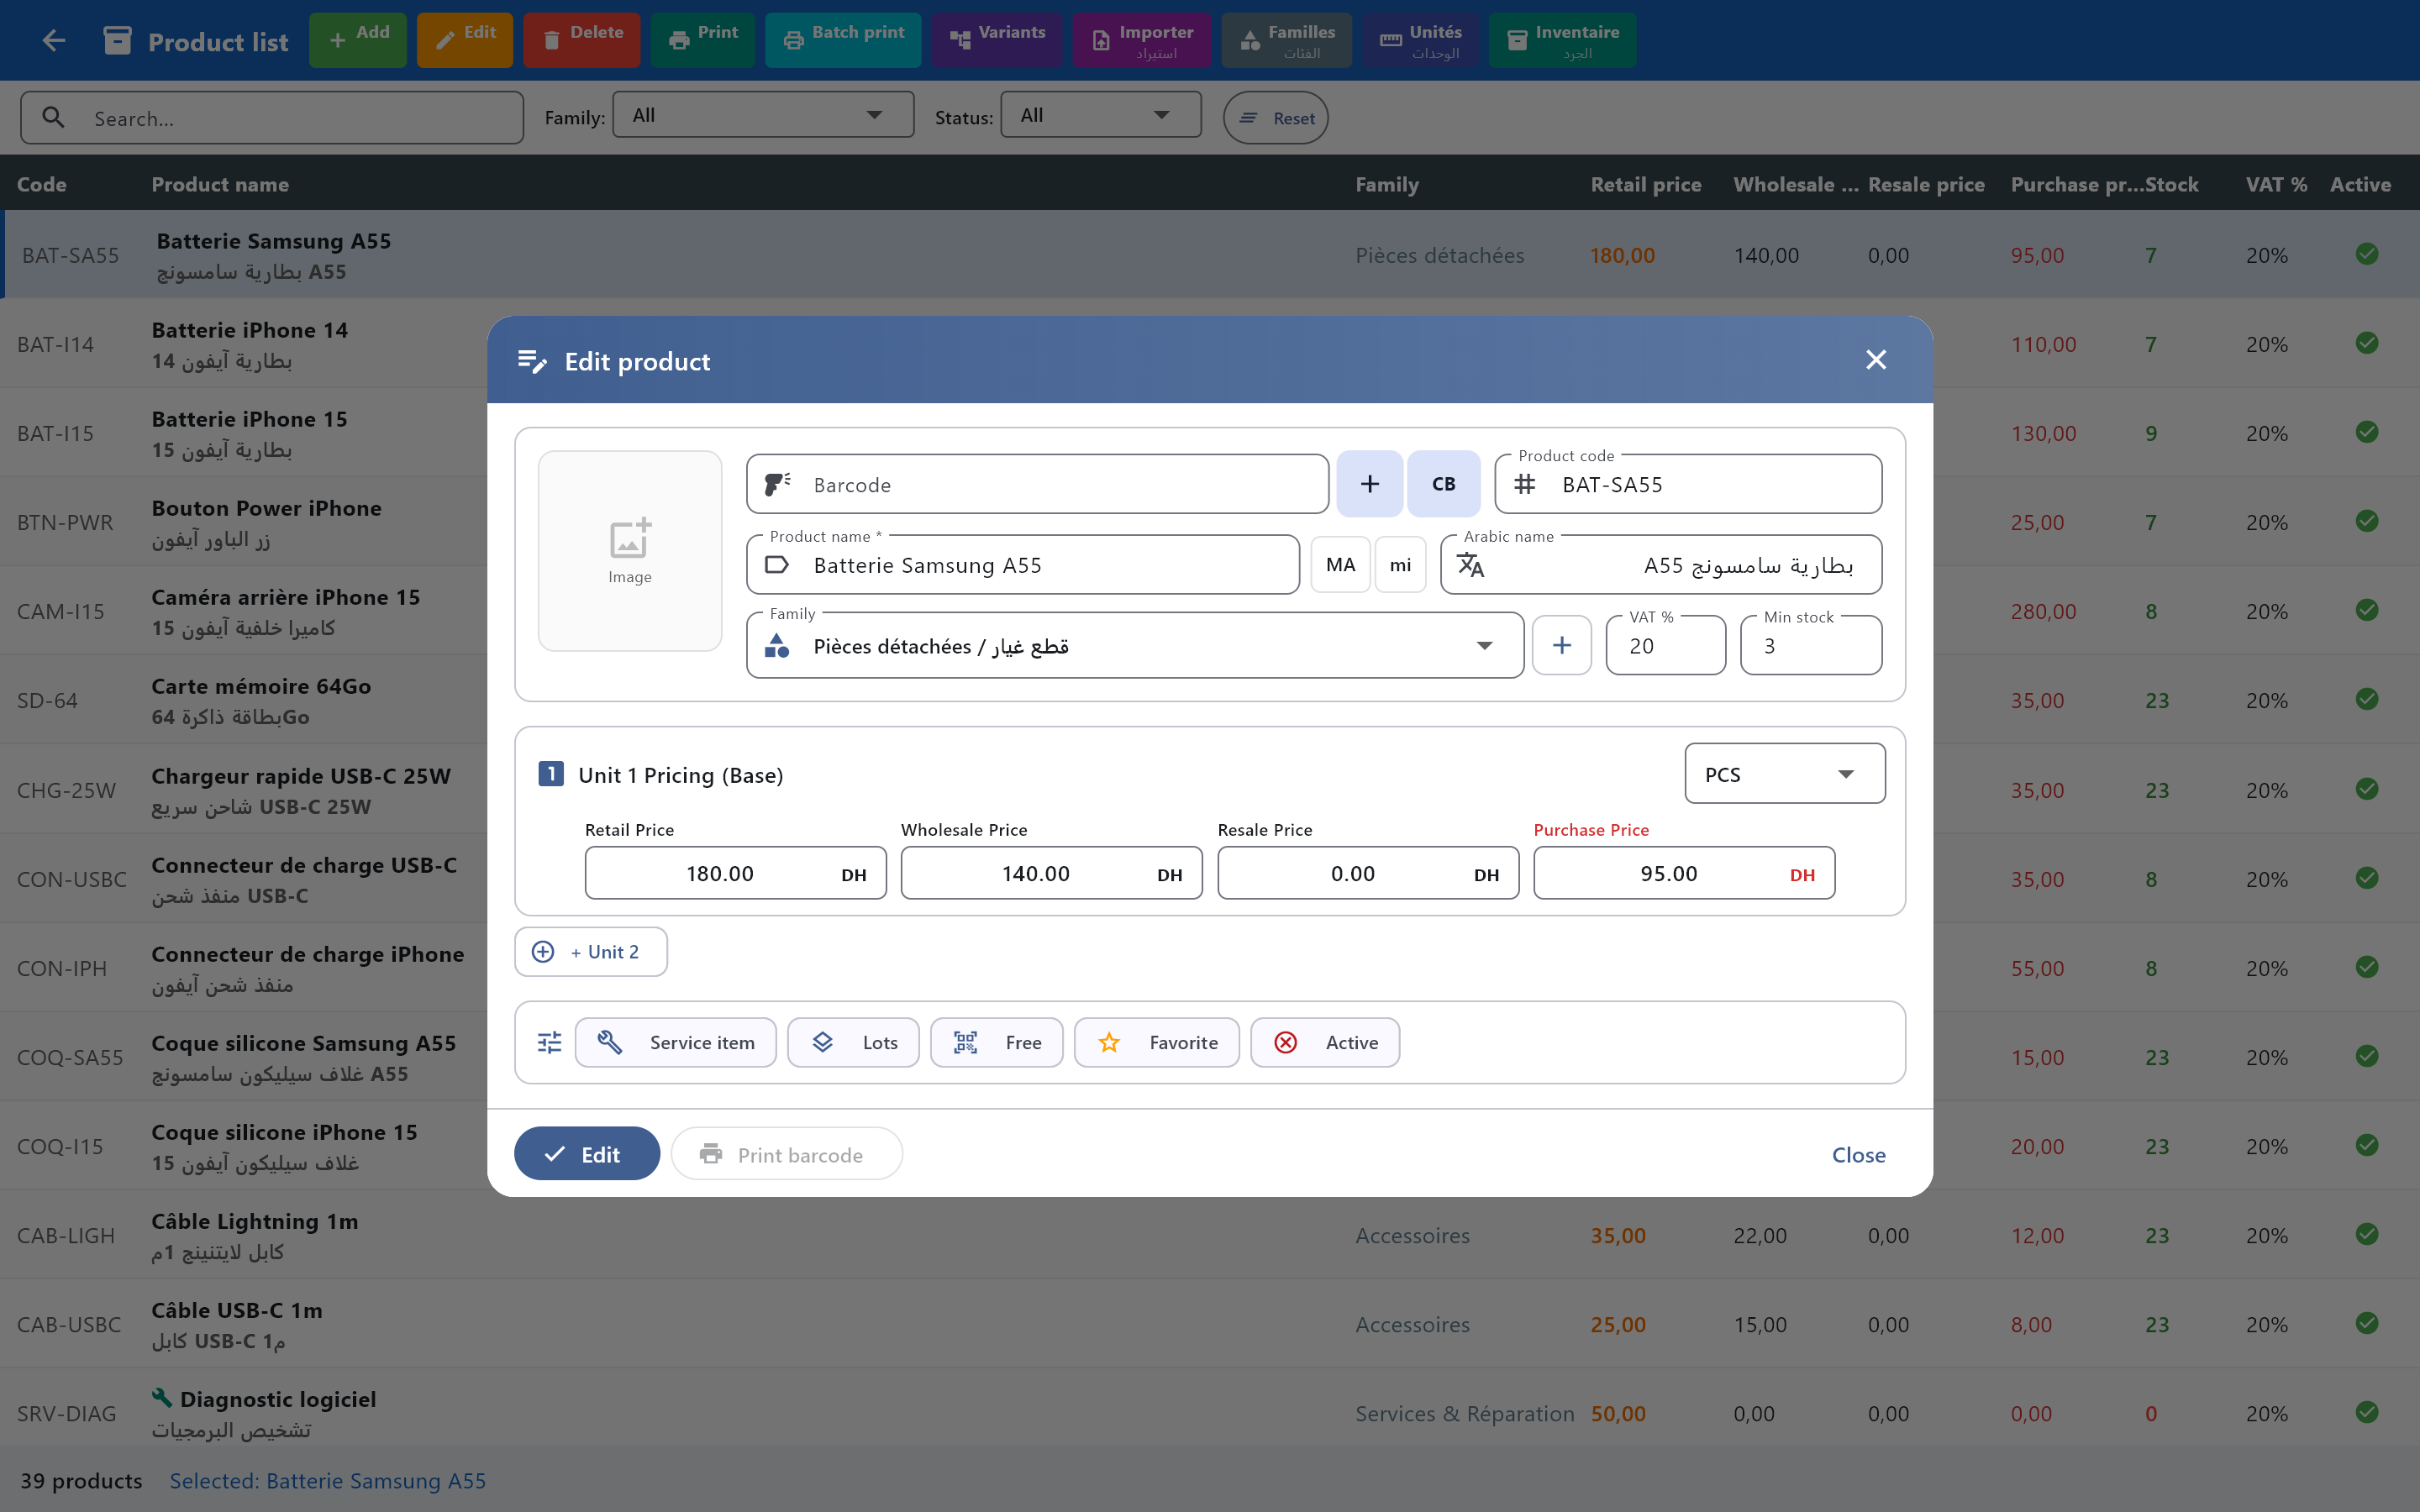Click the translate icon in Arabic name
This screenshot has width=2420, height=1512.
[x=1470, y=565]
